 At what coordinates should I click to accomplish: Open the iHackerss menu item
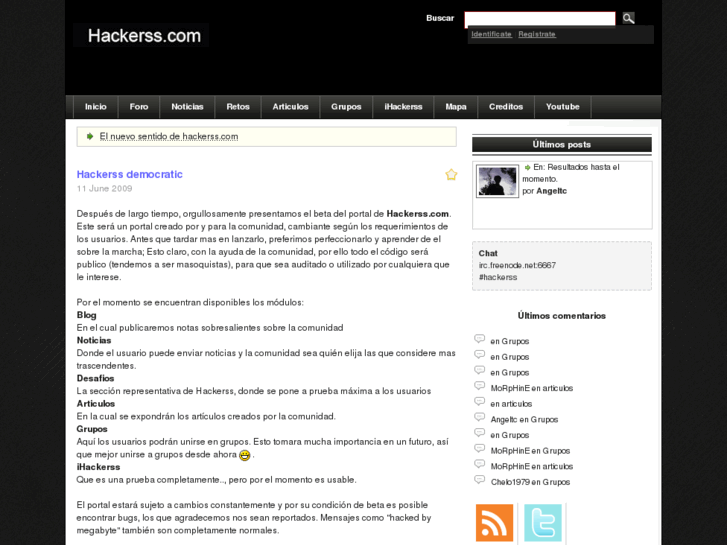(403, 107)
